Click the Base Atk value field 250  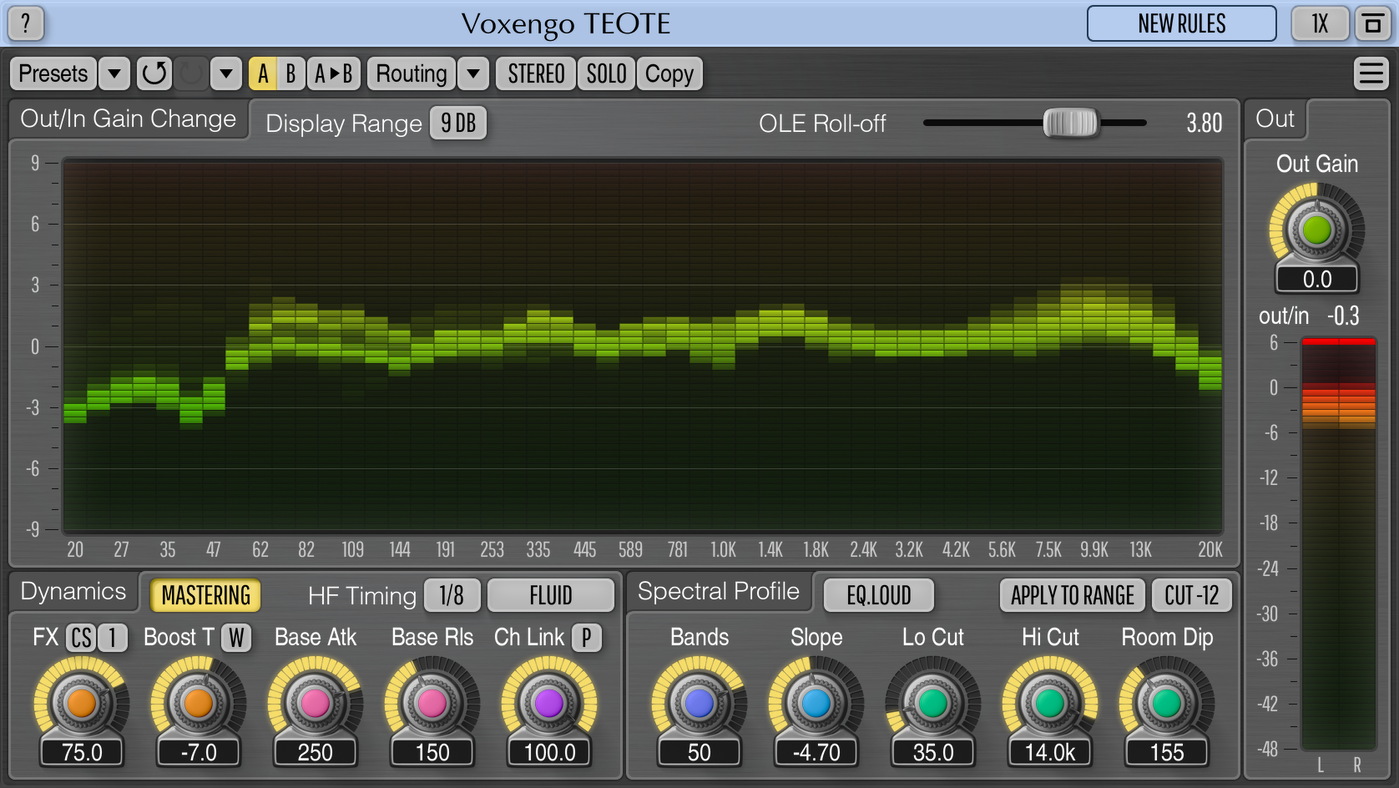click(x=315, y=752)
